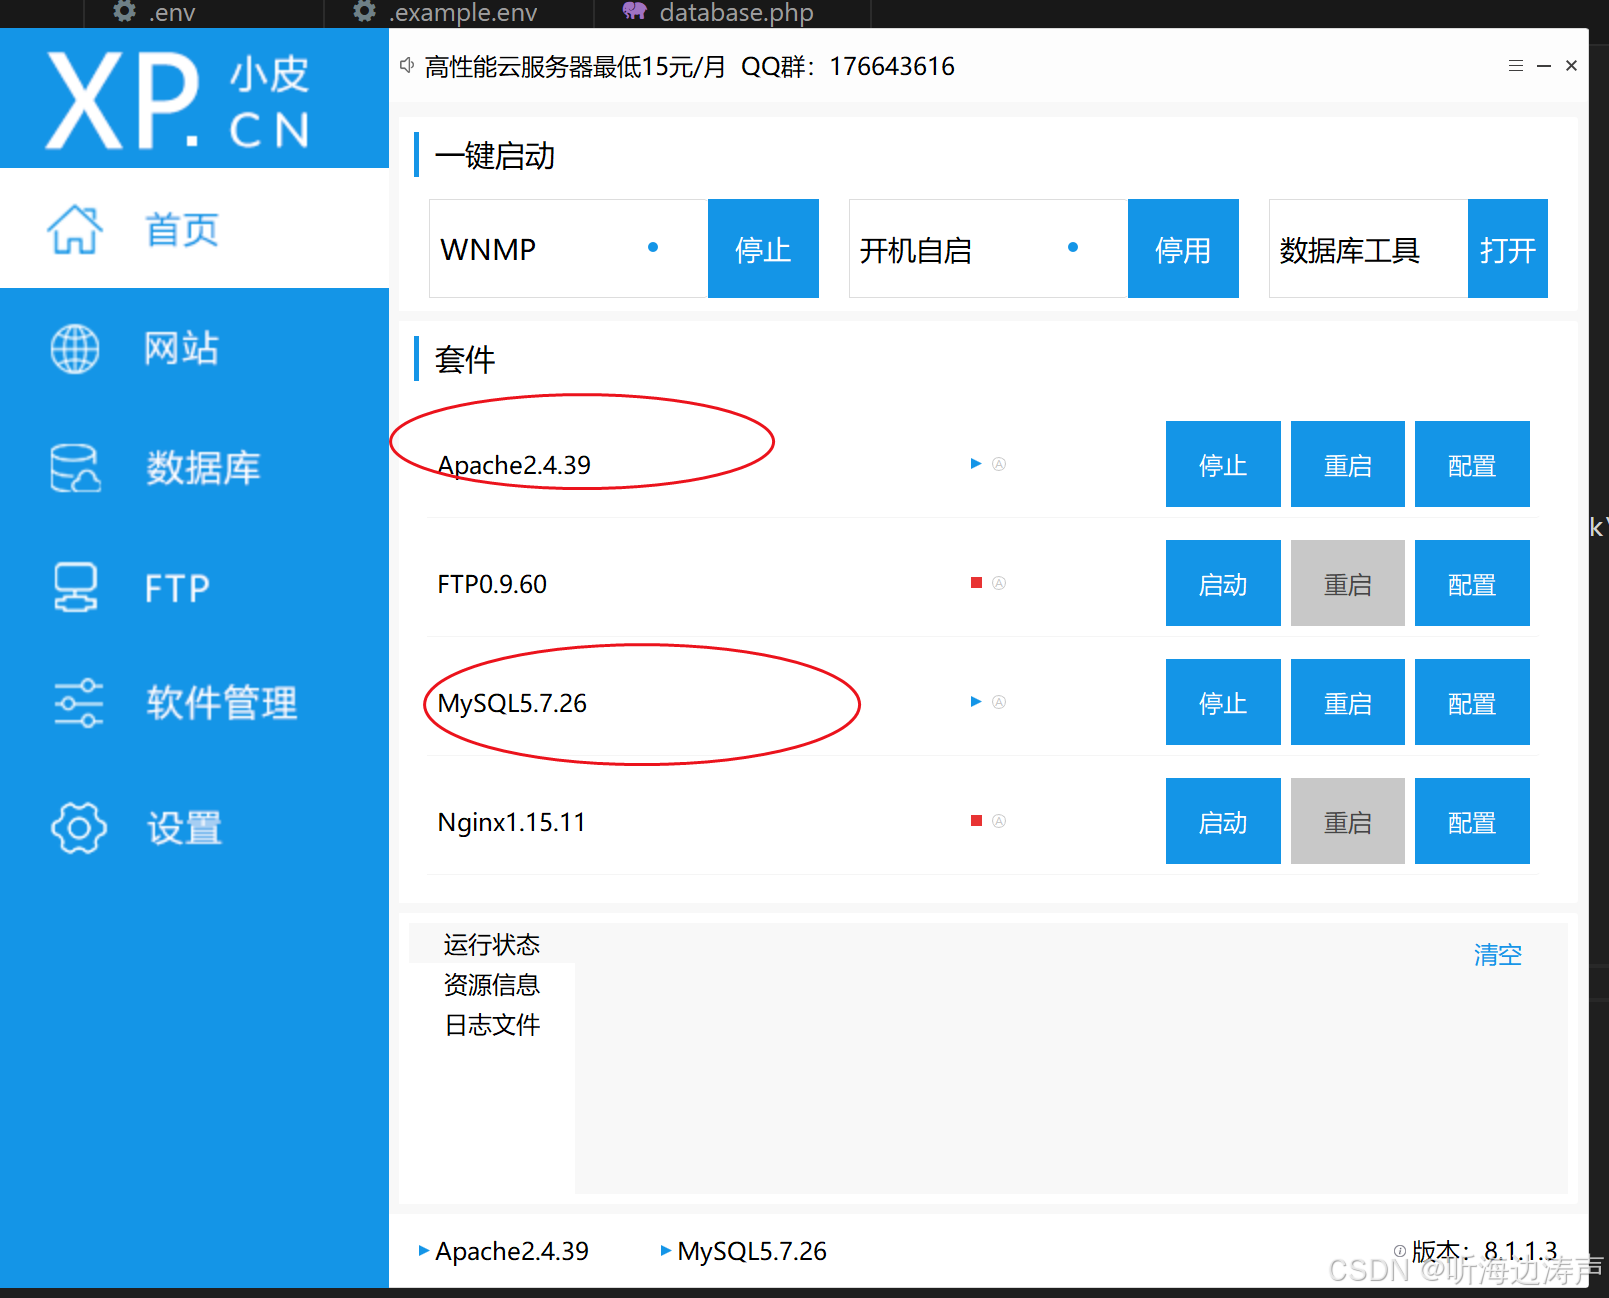The width and height of the screenshot is (1609, 1298).
Task: Open the hamburger menu at top right
Action: (x=1515, y=65)
